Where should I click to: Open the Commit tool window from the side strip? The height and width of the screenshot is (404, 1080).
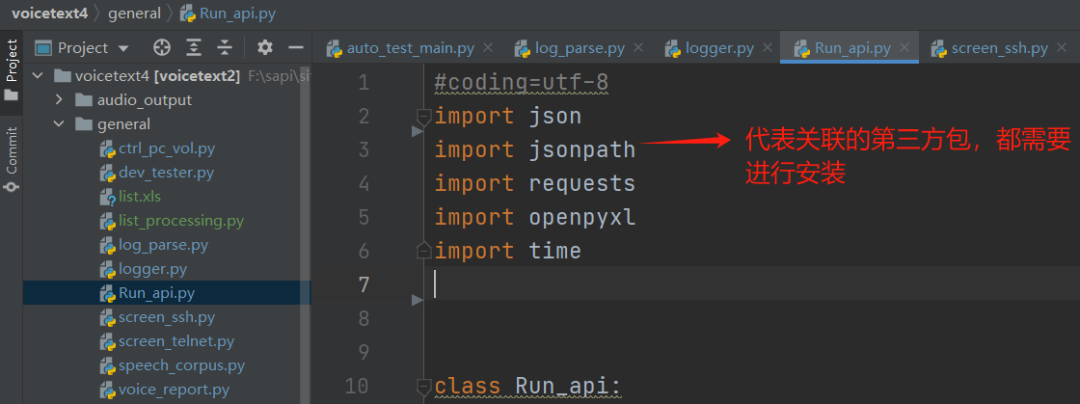coord(11,159)
